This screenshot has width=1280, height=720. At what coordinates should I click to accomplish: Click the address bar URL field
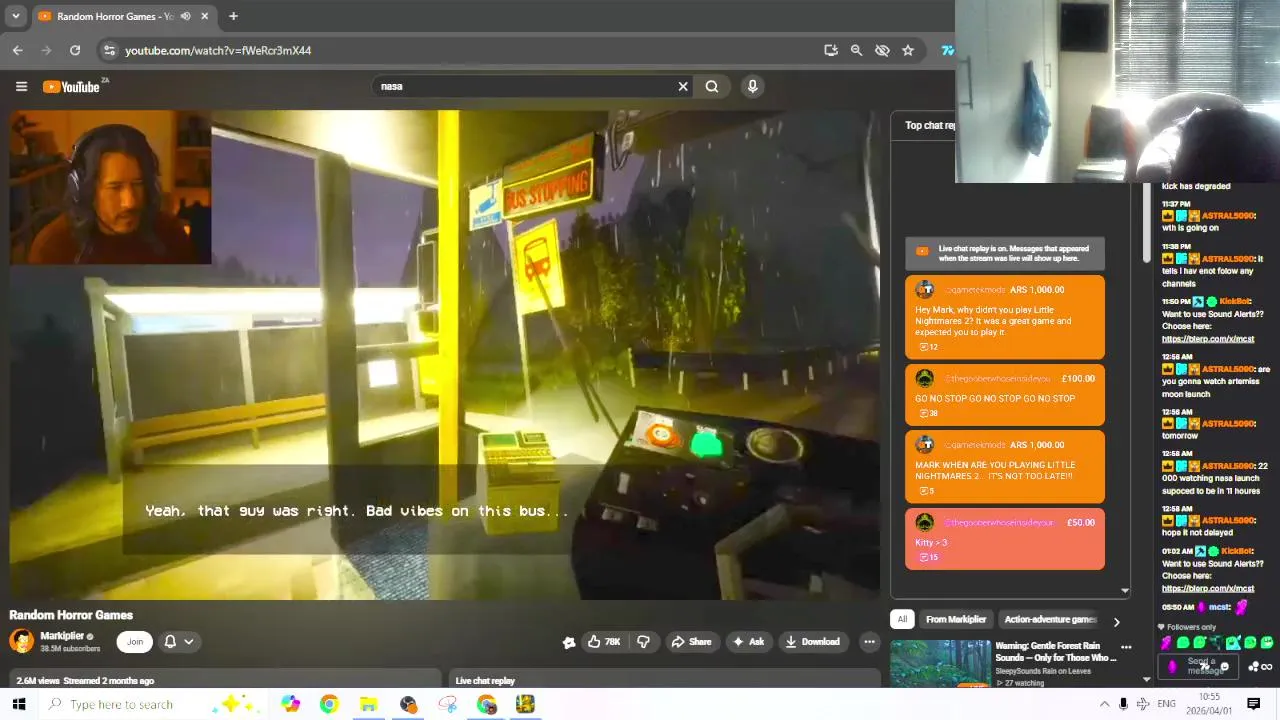coord(460,50)
